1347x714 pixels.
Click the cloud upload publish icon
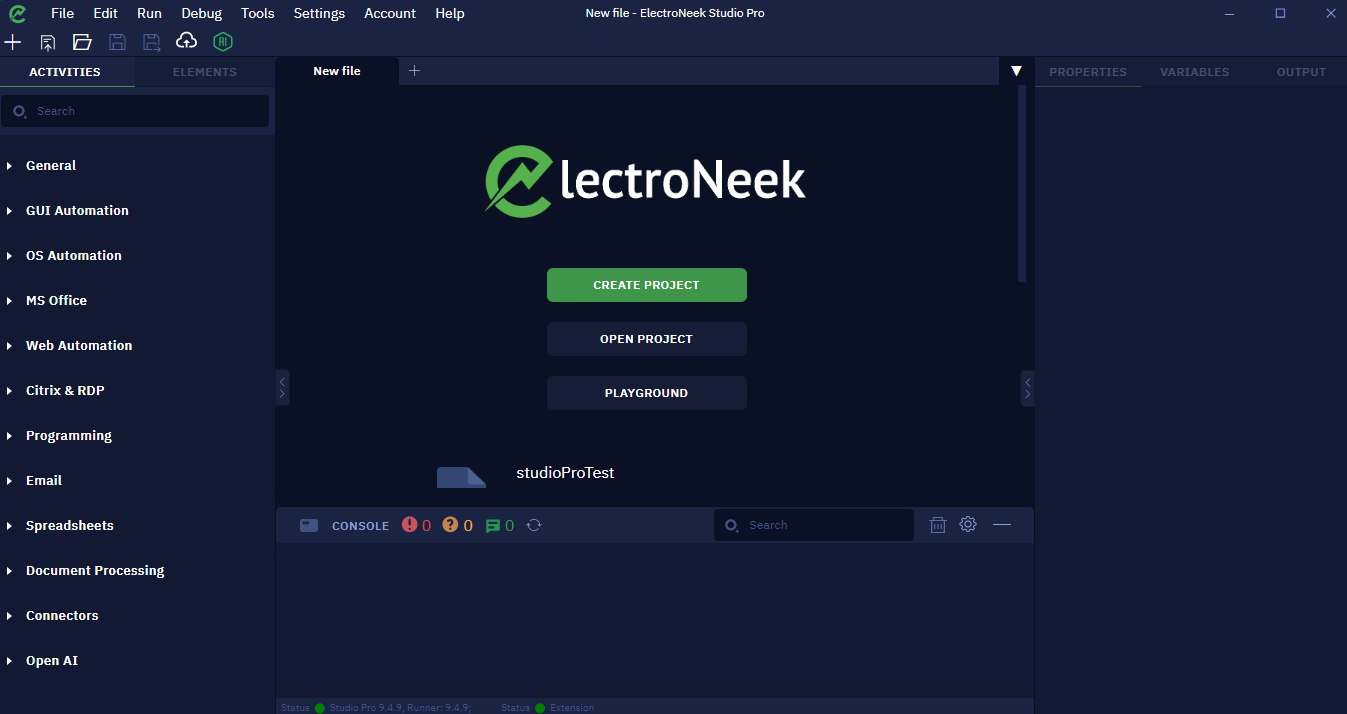pos(186,41)
